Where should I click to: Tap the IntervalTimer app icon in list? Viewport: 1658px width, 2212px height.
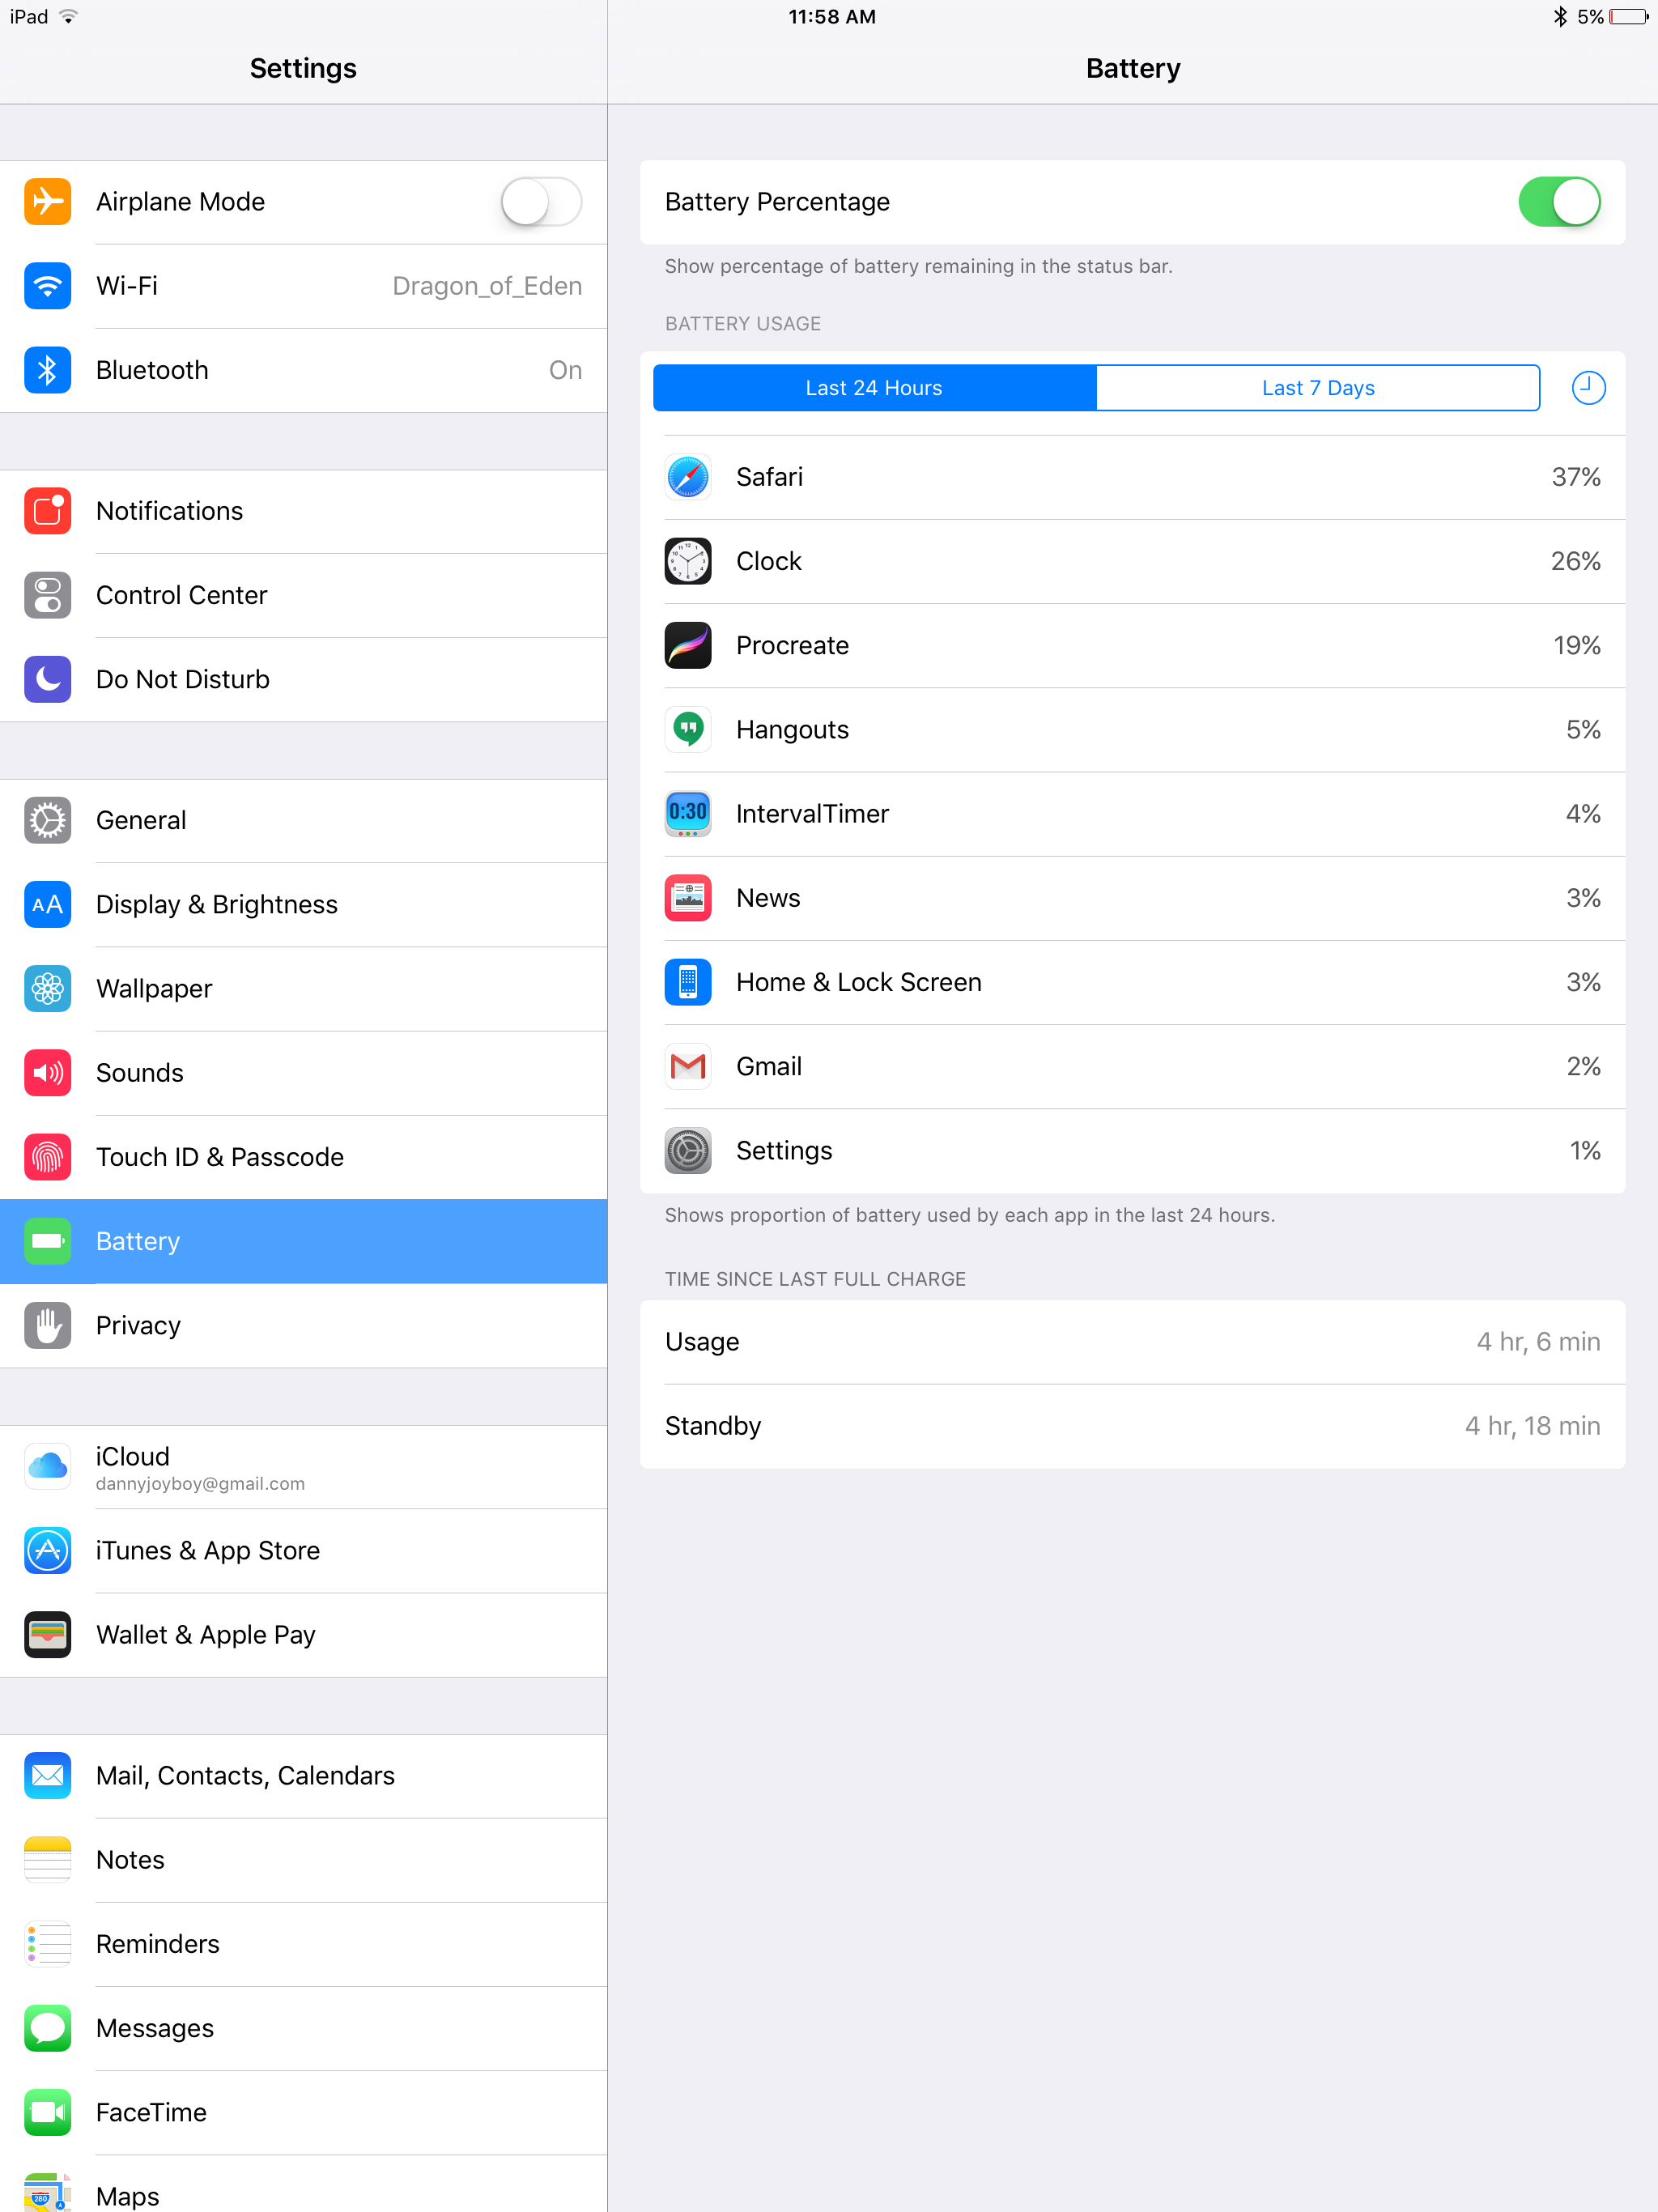click(690, 814)
